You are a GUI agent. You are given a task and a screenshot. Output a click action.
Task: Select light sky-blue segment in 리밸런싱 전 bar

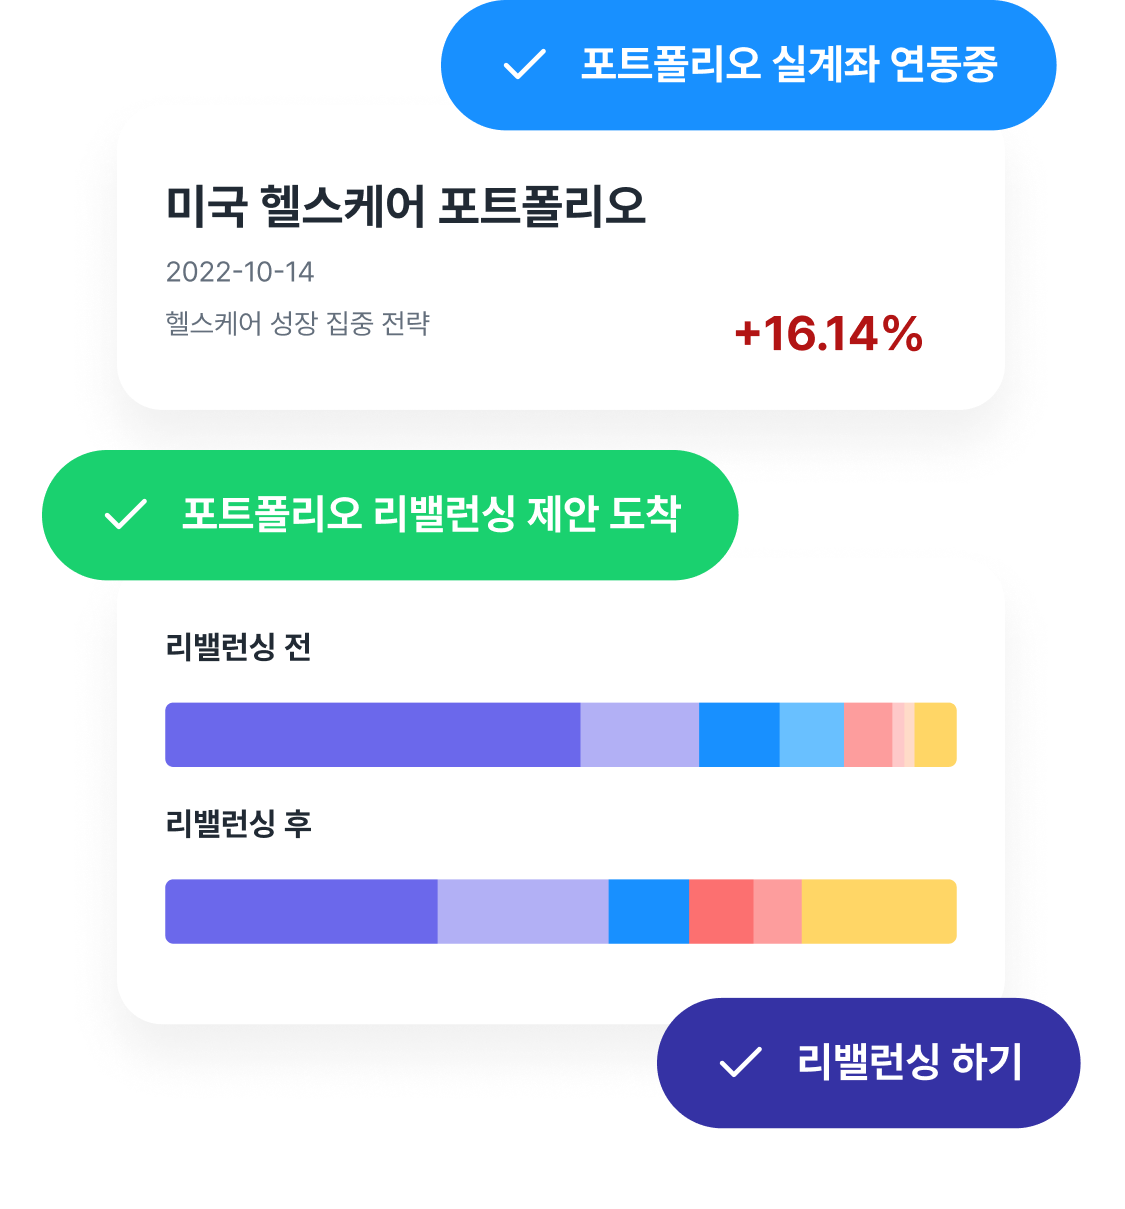[812, 735]
